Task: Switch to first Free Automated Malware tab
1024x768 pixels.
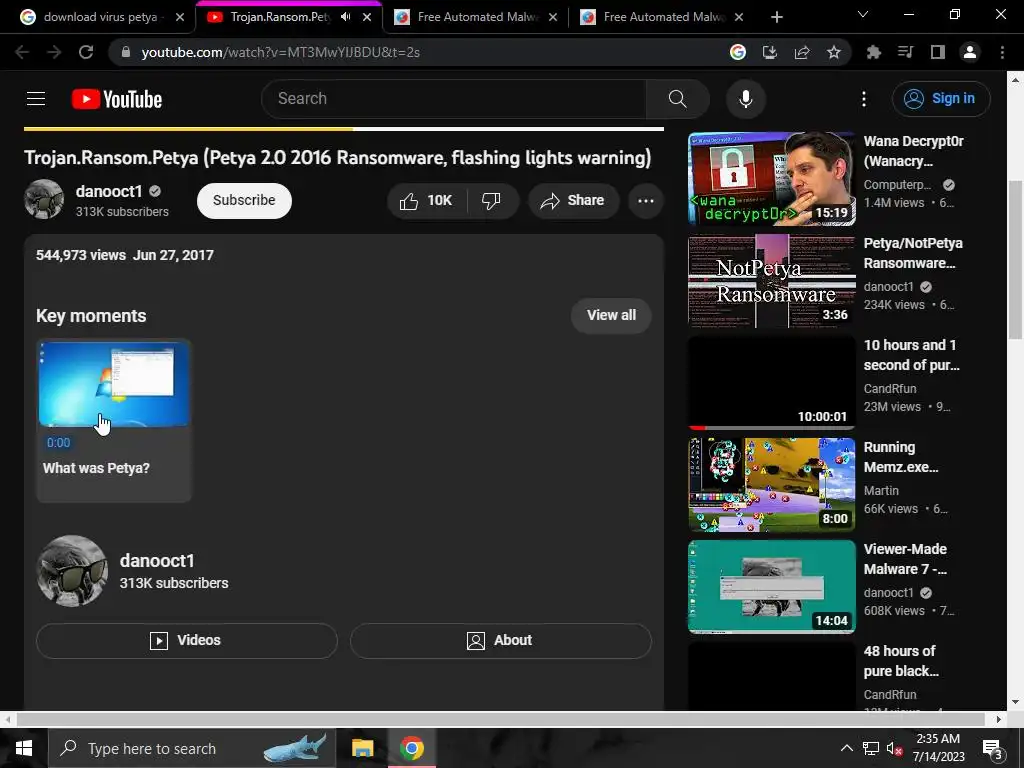Action: (475, 17)
